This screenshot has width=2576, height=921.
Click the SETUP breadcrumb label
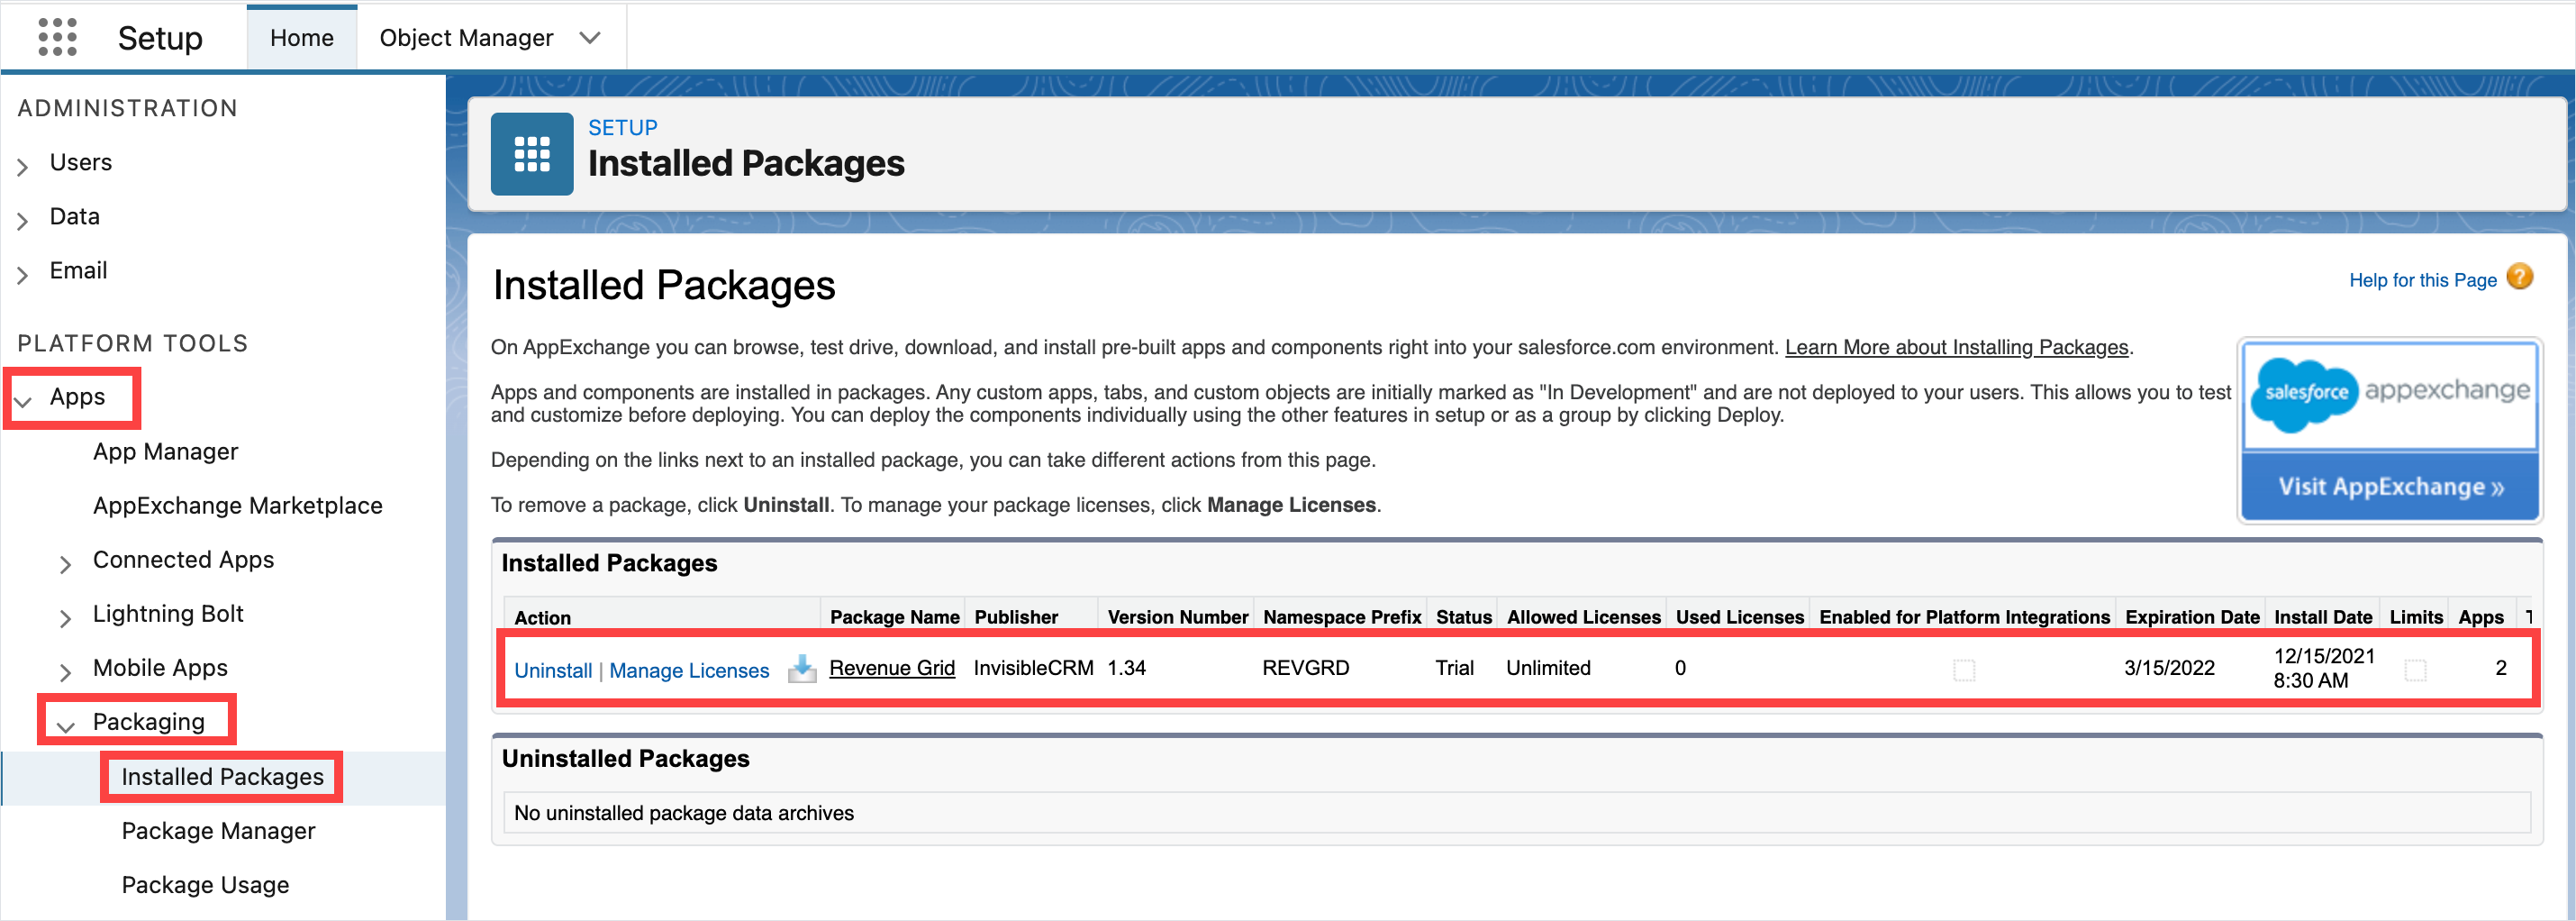point(622,127)
